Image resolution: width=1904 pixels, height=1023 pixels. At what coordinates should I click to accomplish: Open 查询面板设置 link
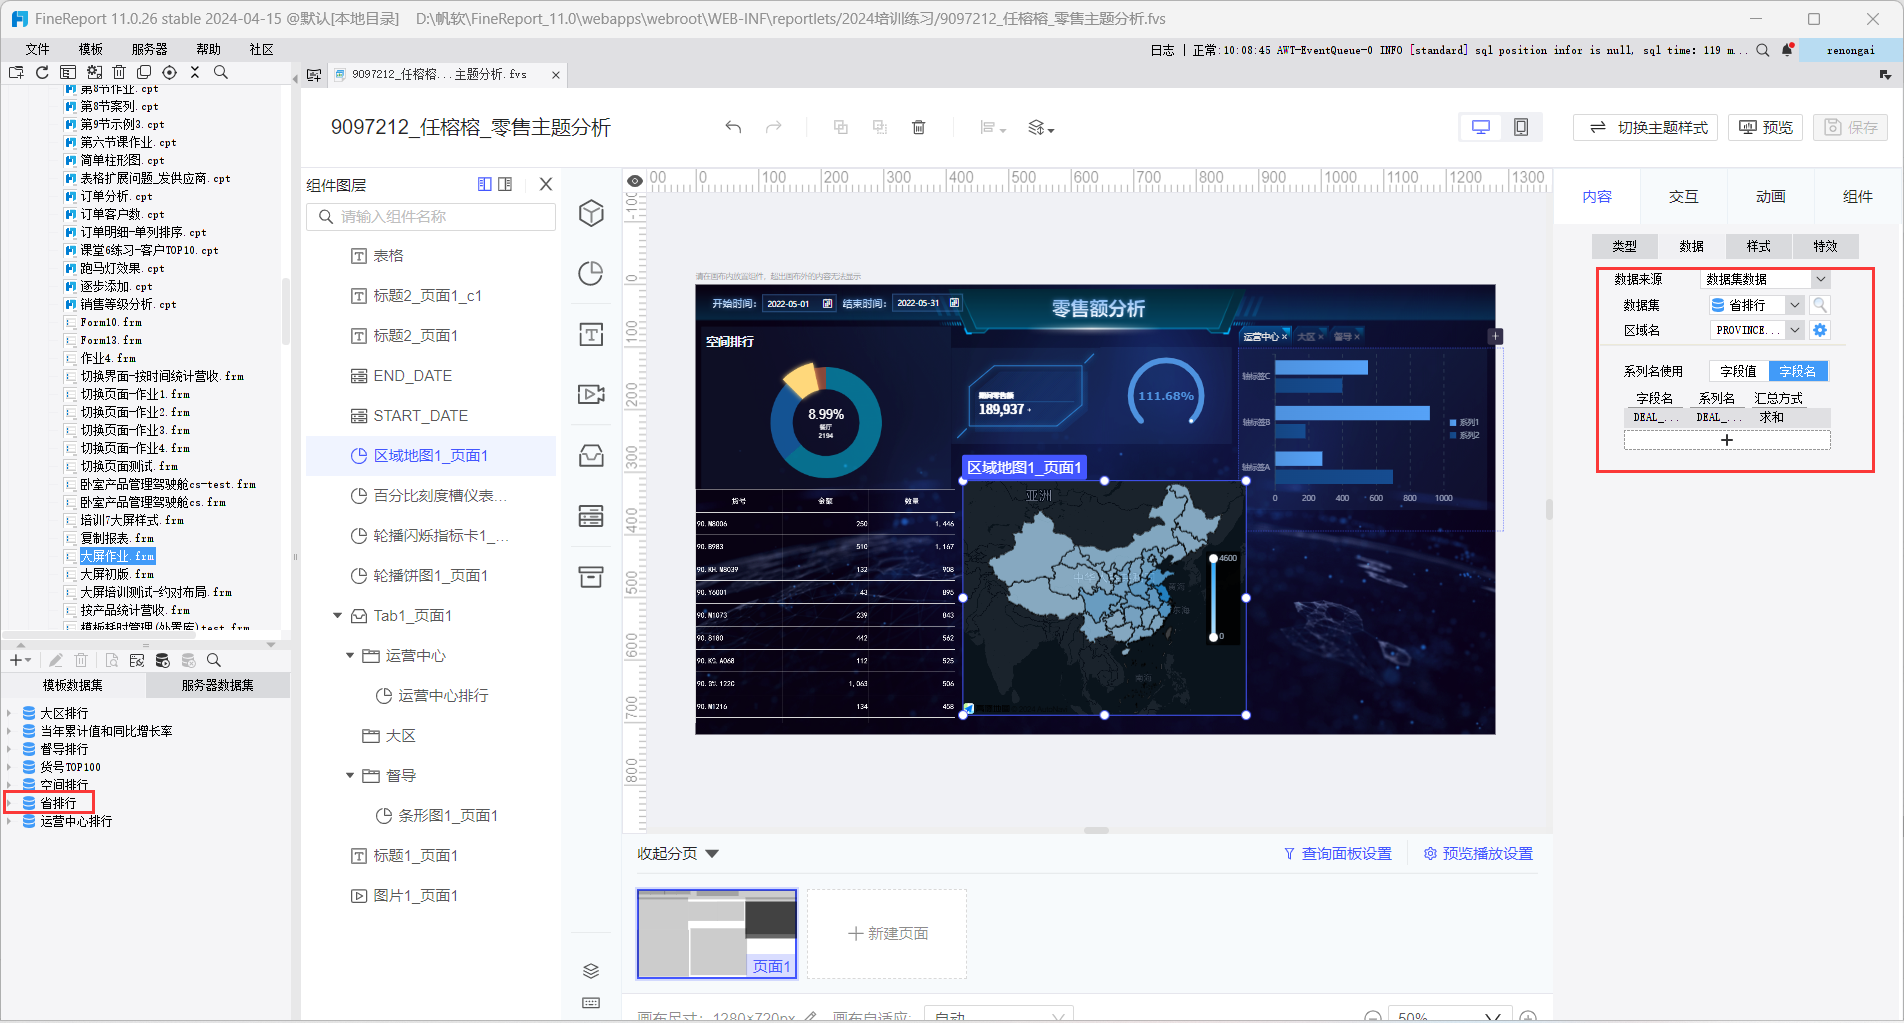tap(1338, 853)
